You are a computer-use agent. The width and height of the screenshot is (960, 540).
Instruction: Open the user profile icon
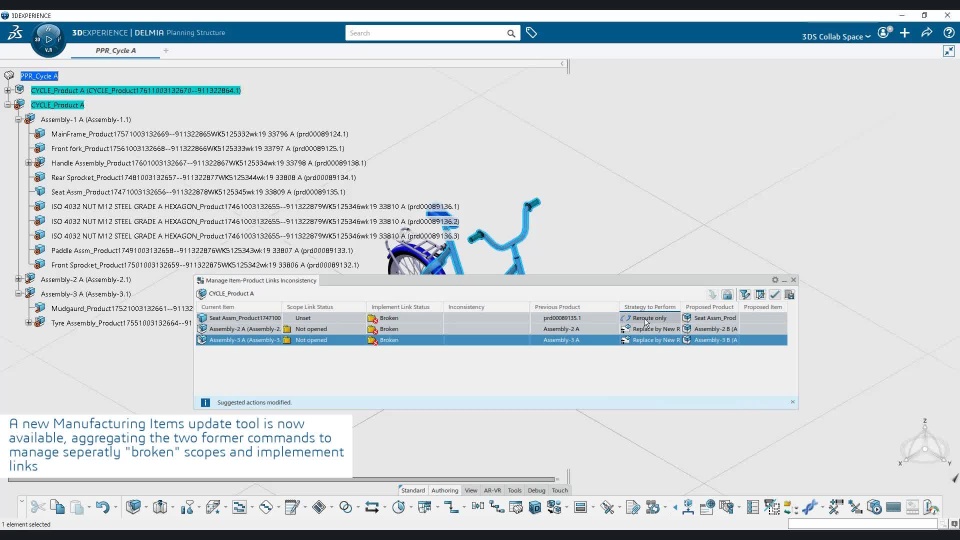884,33
